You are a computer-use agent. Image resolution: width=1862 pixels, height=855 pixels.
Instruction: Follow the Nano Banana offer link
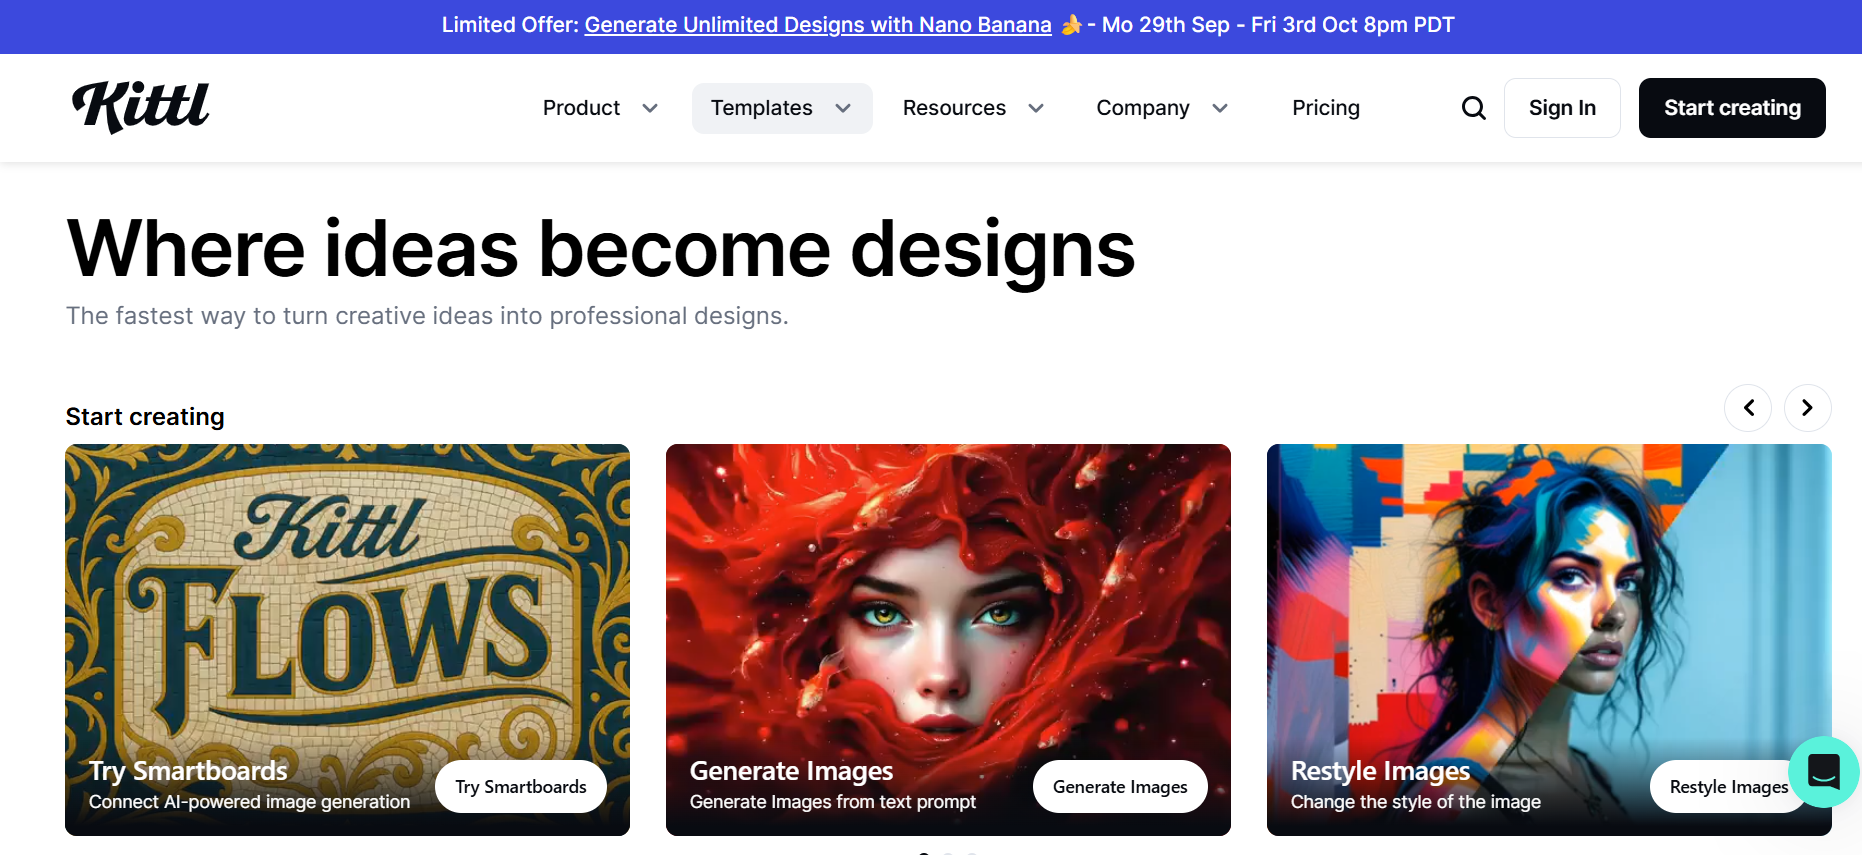coord(817,25)
